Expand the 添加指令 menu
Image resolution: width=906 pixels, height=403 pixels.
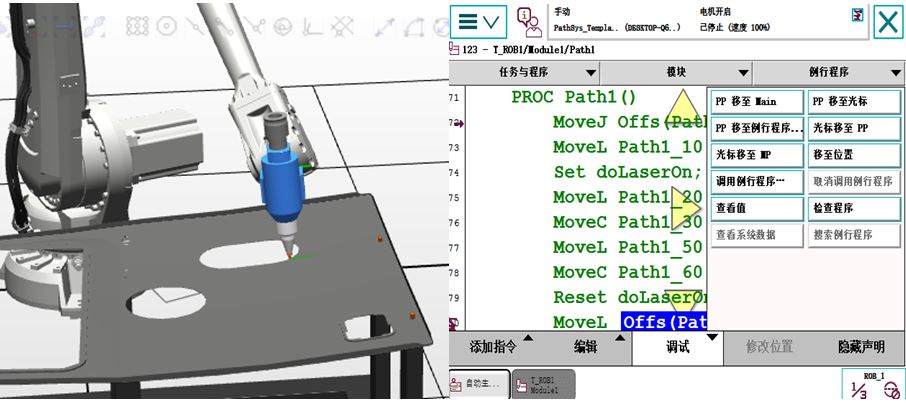tap(494, 347)
